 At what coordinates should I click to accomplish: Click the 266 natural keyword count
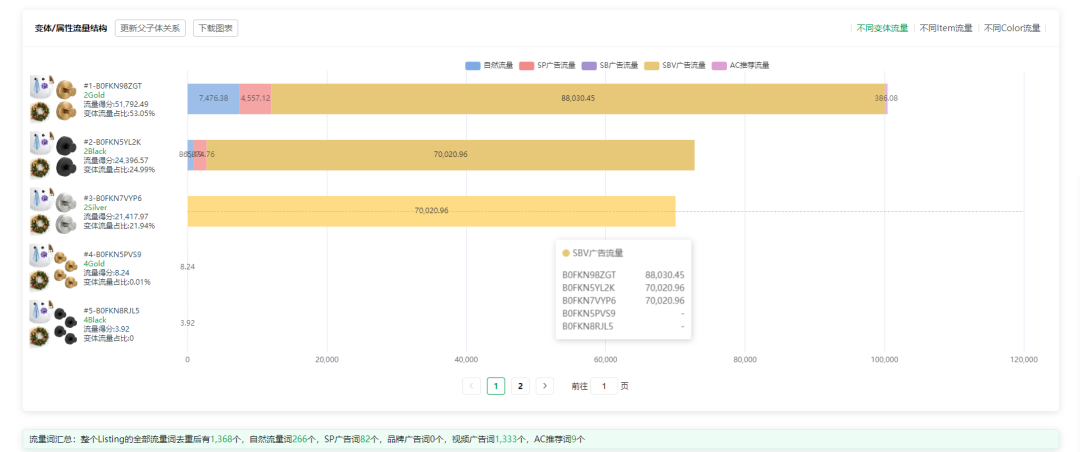[x=300, y=439]
